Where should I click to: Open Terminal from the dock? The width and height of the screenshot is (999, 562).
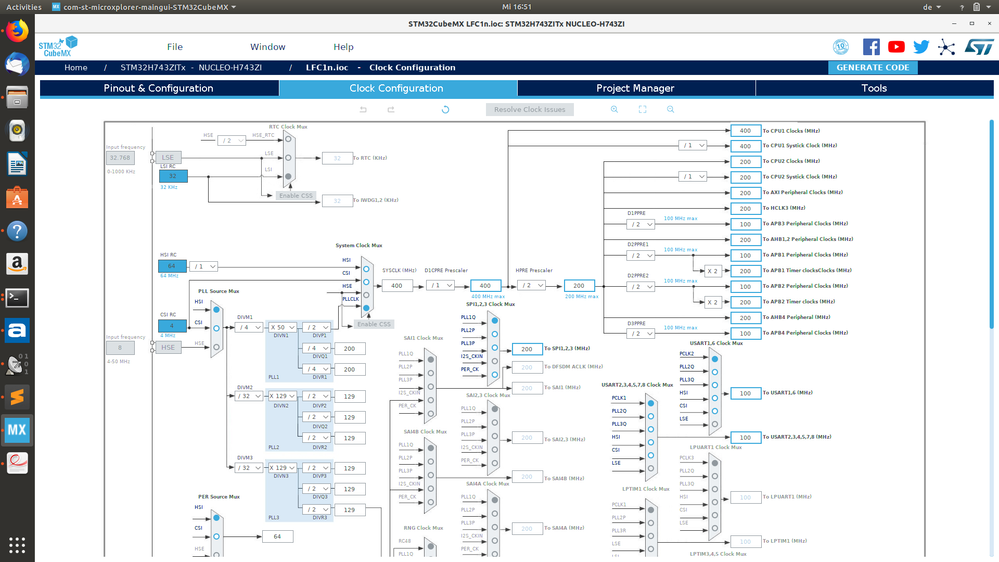click(17, 298)
